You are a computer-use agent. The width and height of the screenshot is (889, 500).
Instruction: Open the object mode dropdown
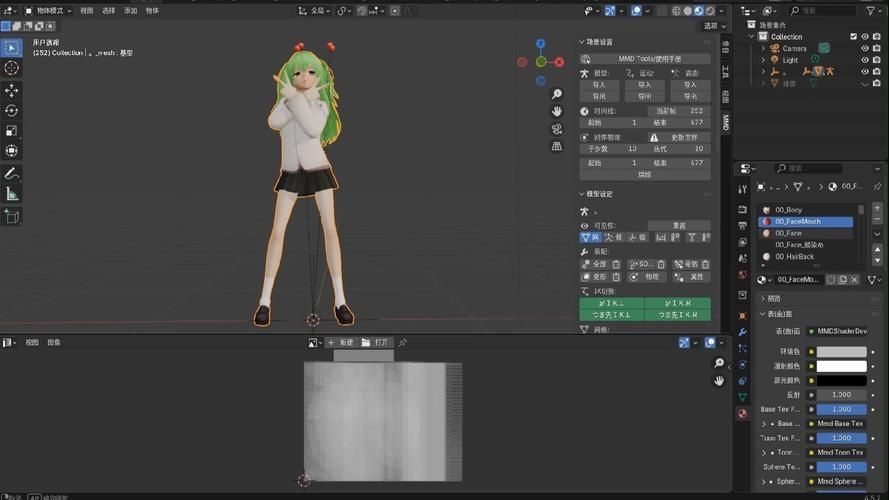(49, 11)
